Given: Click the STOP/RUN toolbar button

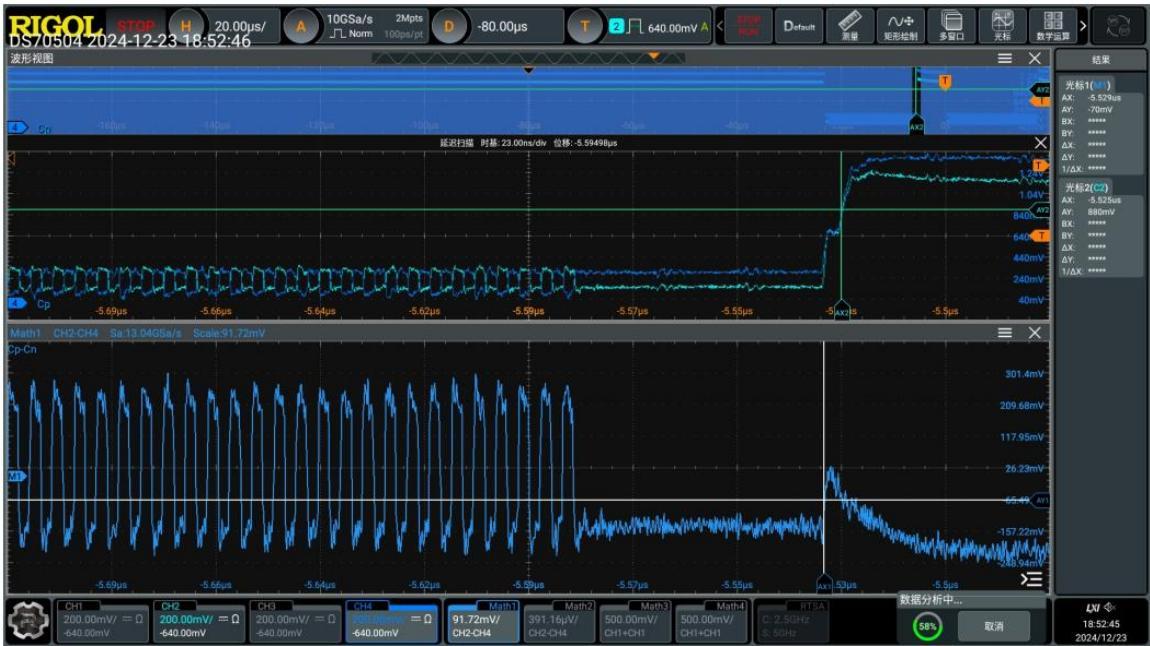Looking at the screenshot, I should pos(748,26).
